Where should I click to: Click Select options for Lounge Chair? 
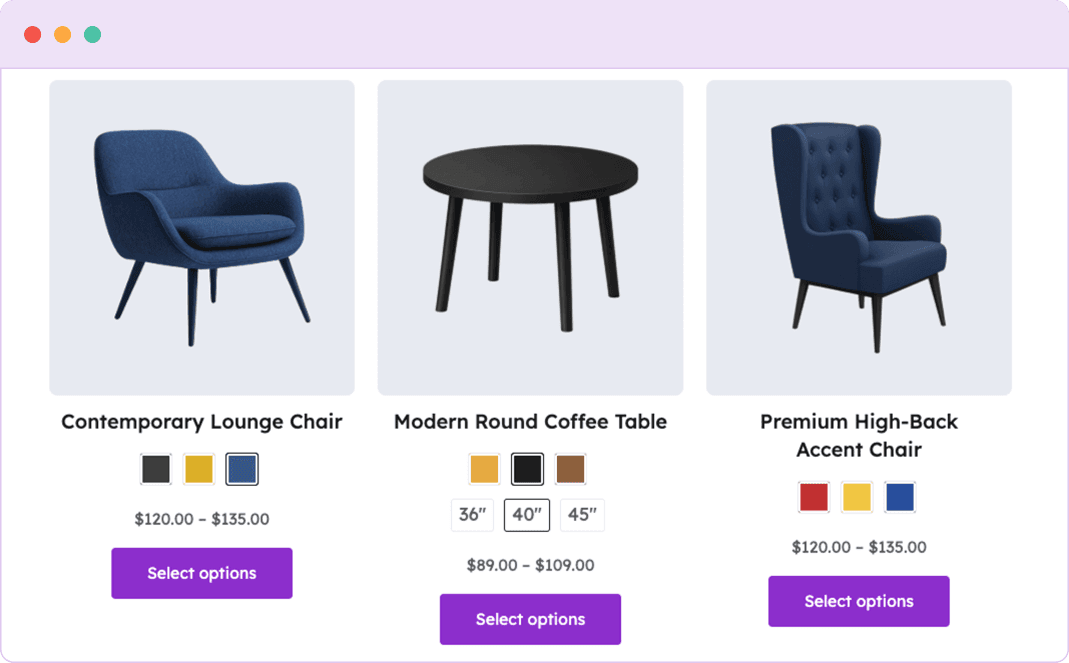pyautogui.click(x=202, y=573)
